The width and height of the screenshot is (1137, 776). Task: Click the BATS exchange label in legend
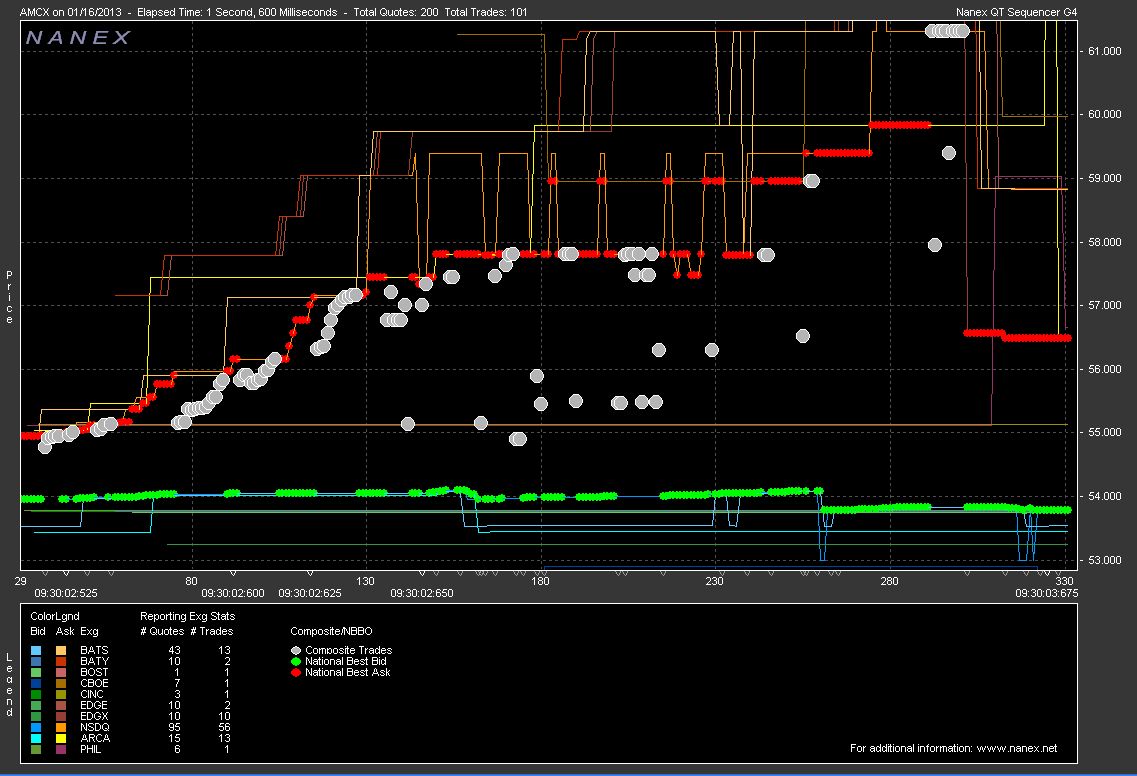tap(94, 651)
